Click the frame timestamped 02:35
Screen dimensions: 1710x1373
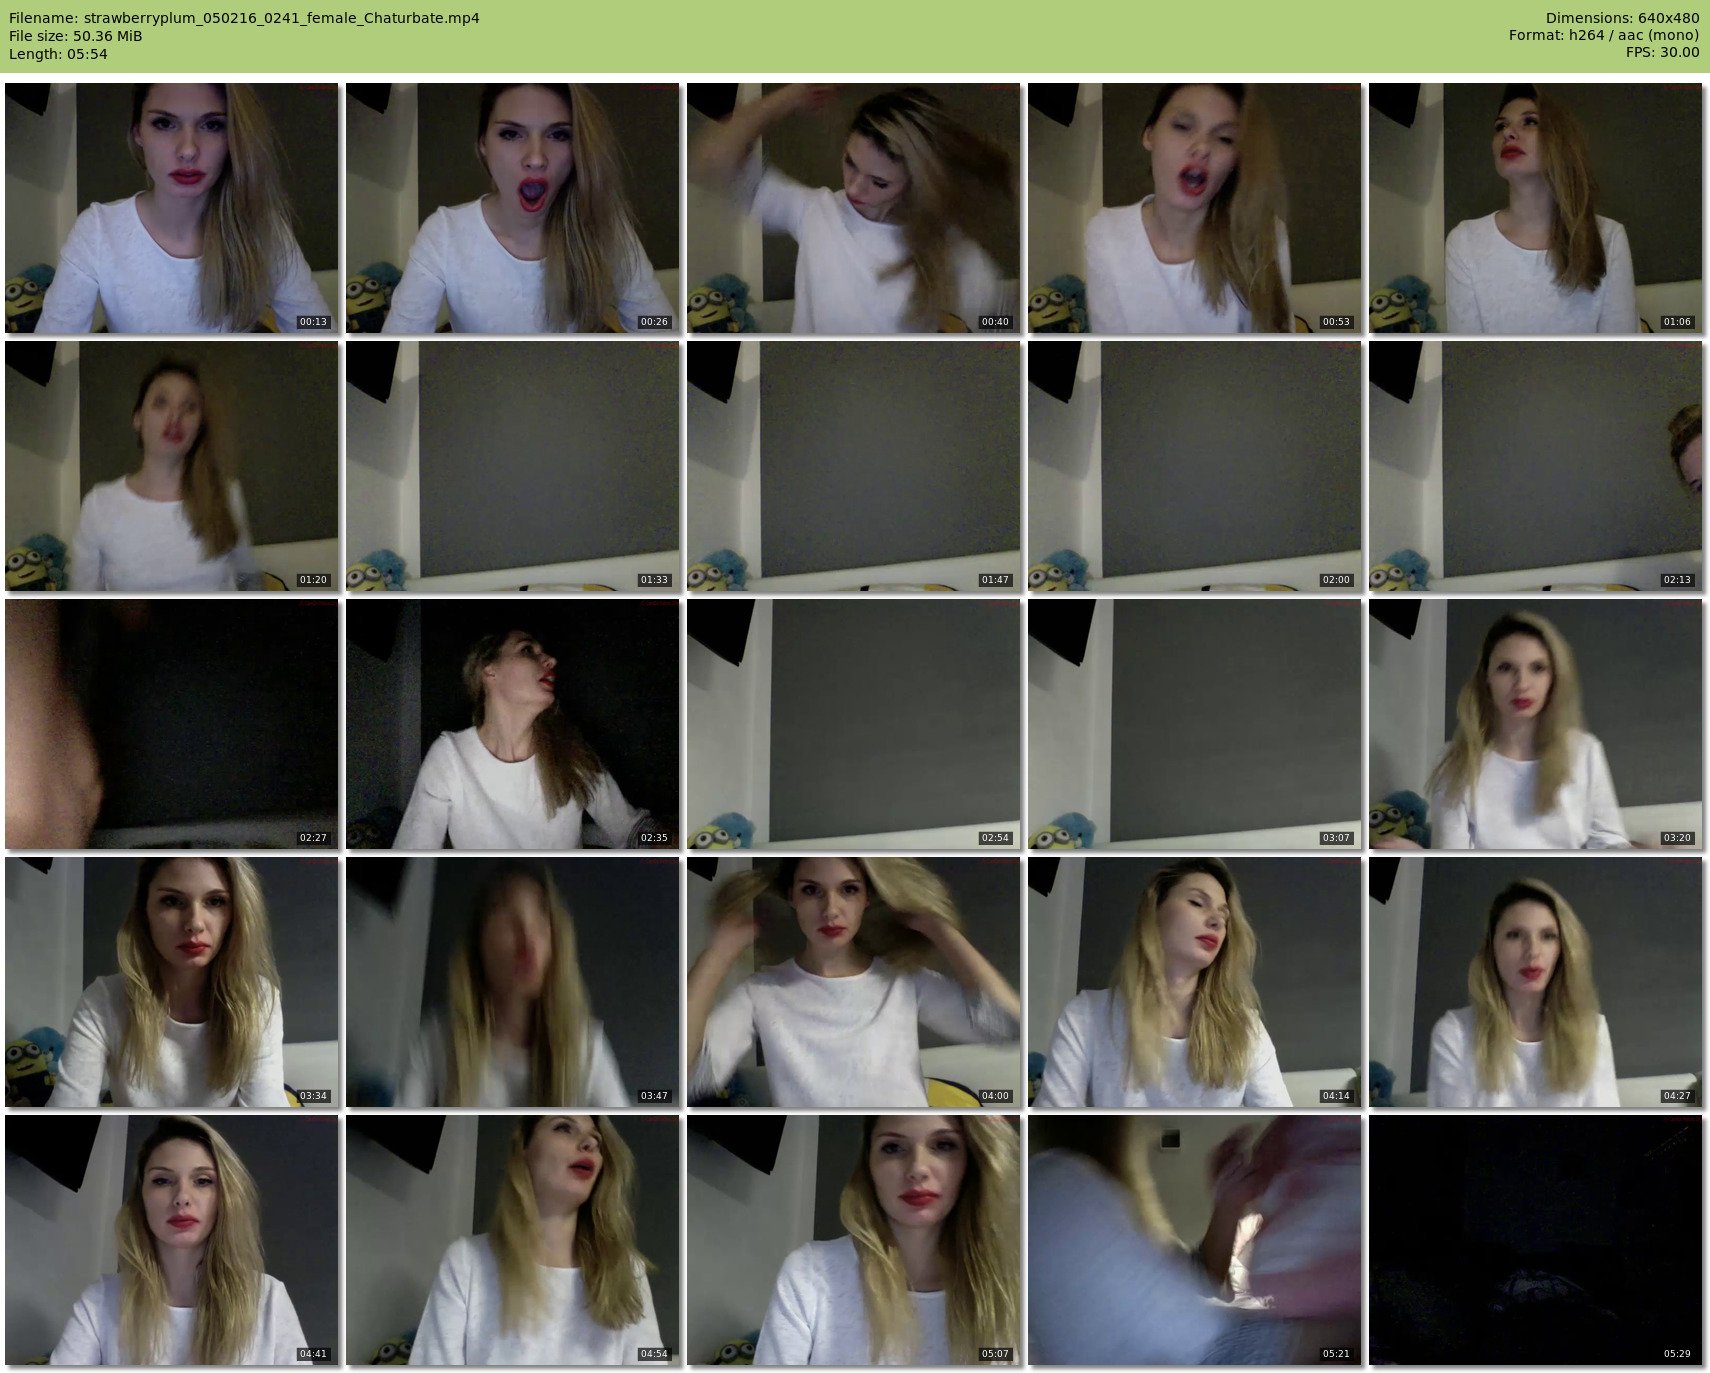[x=513, y=724]
